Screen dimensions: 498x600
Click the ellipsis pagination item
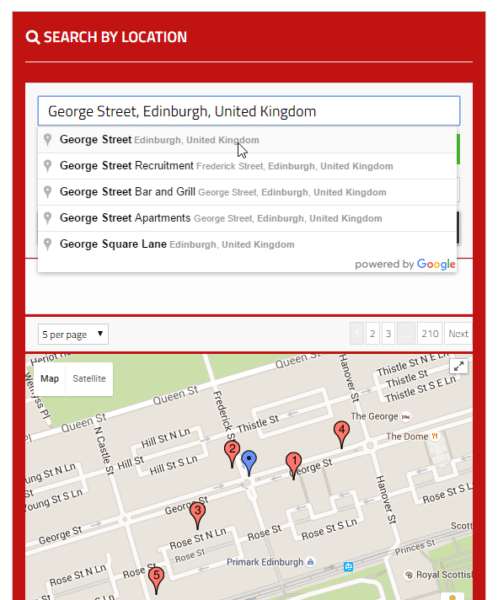click(406, 334)
